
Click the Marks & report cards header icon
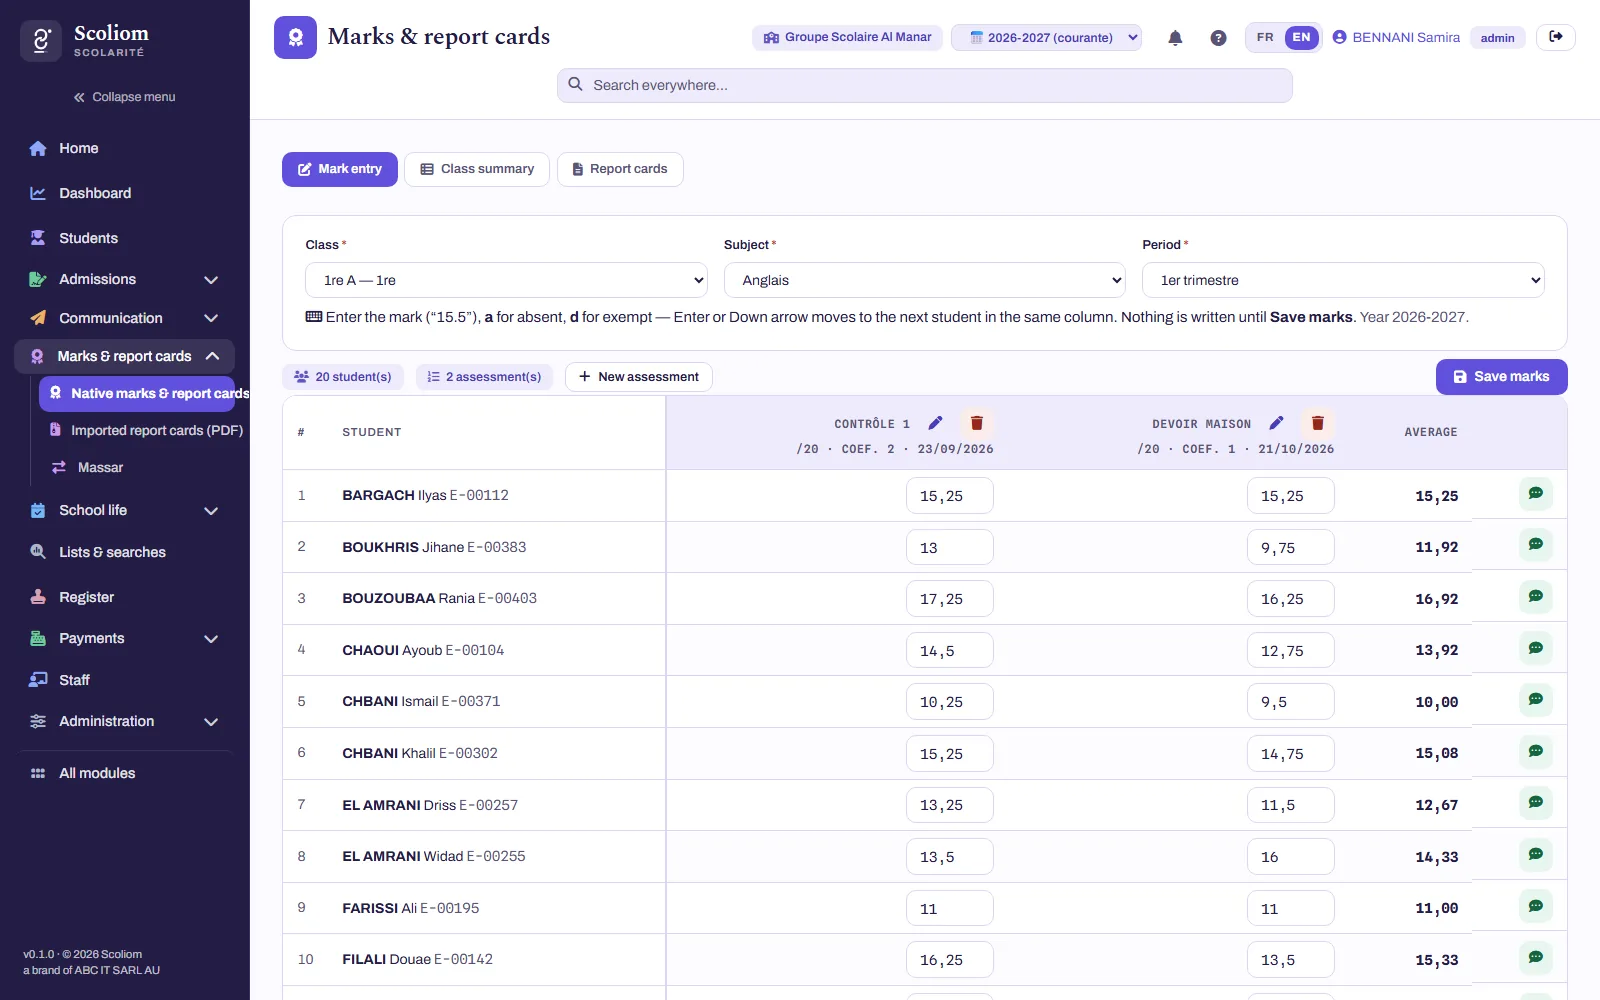295,37
